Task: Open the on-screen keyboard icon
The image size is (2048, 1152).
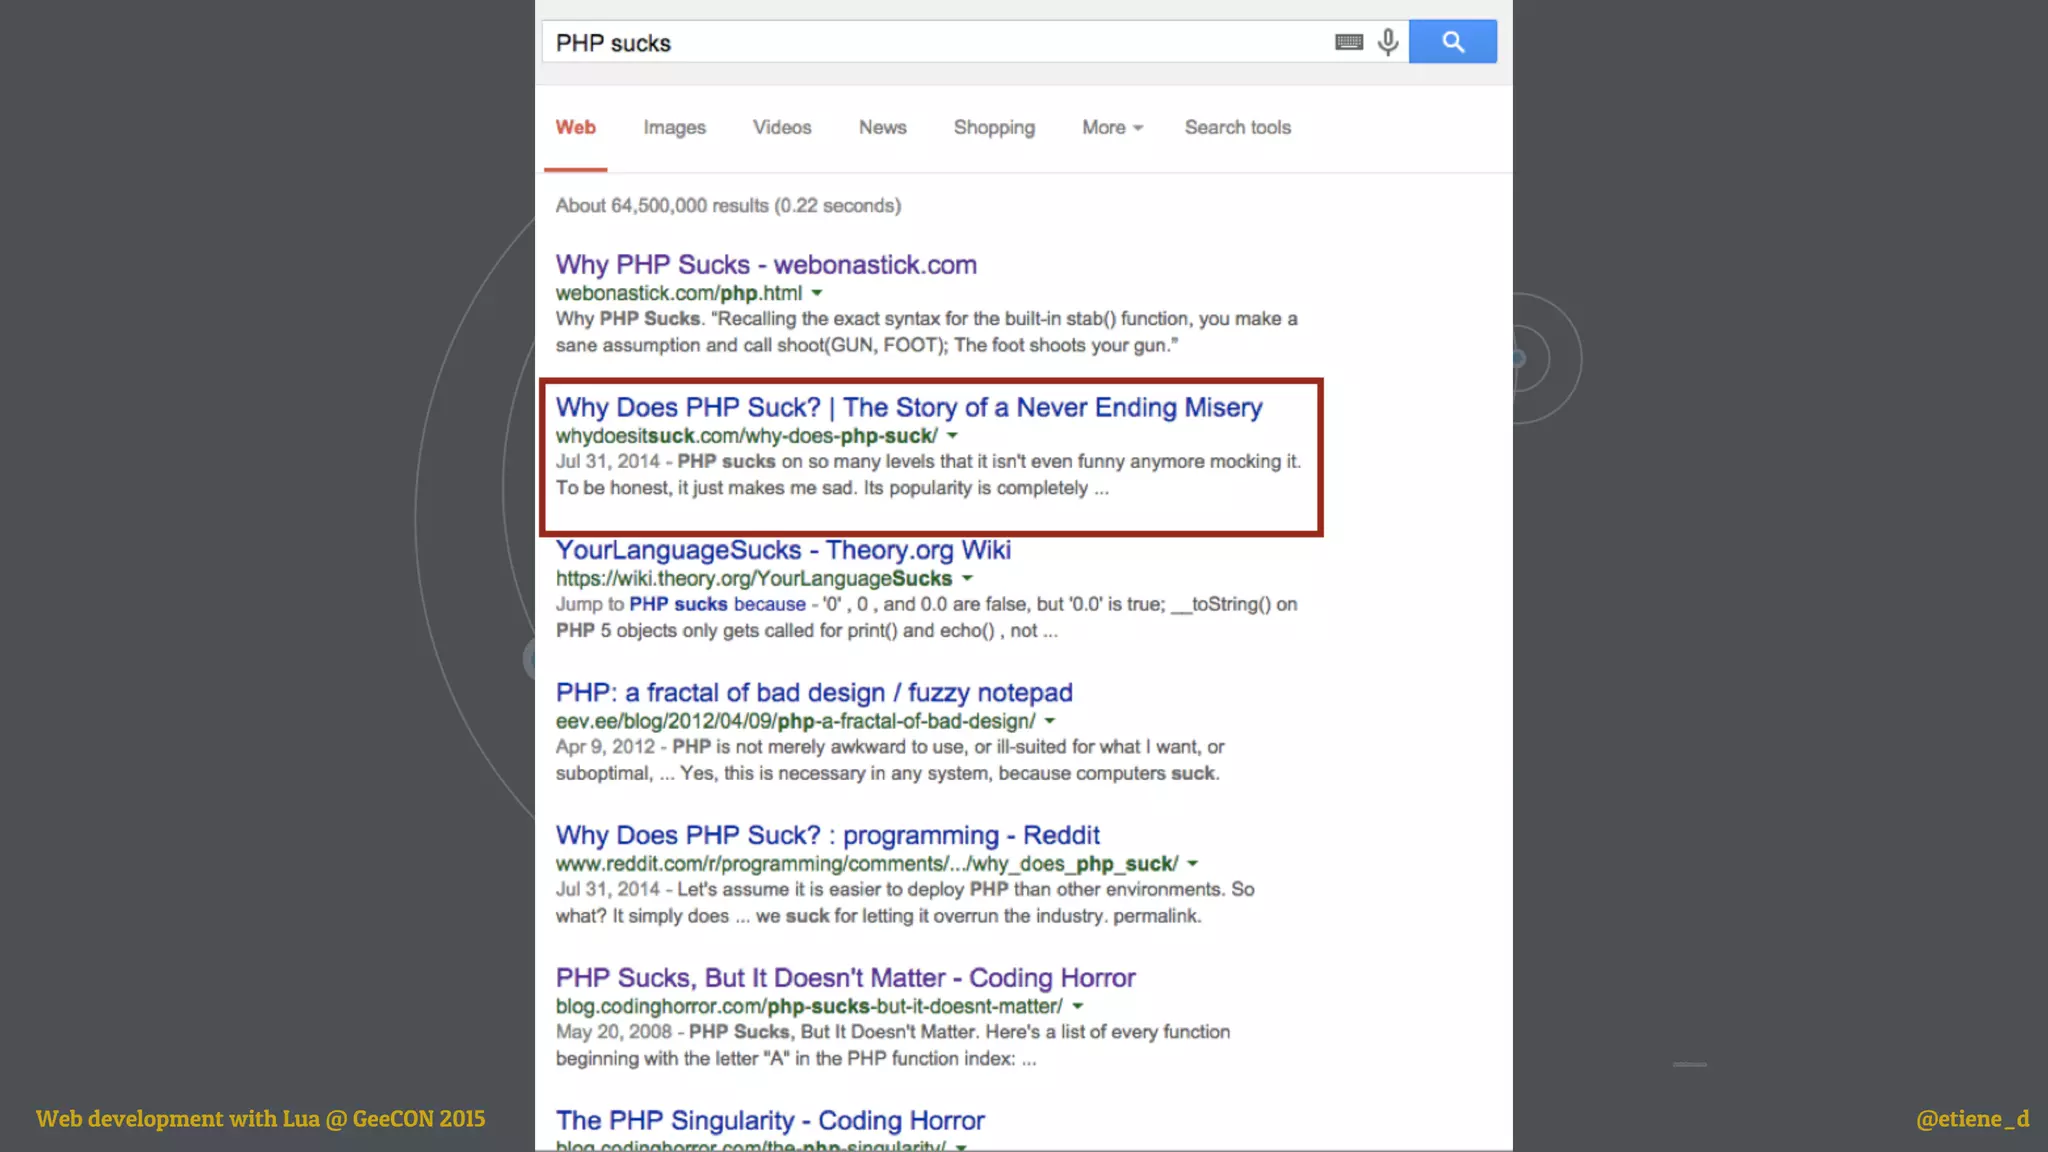Action: coord(1348,42)
